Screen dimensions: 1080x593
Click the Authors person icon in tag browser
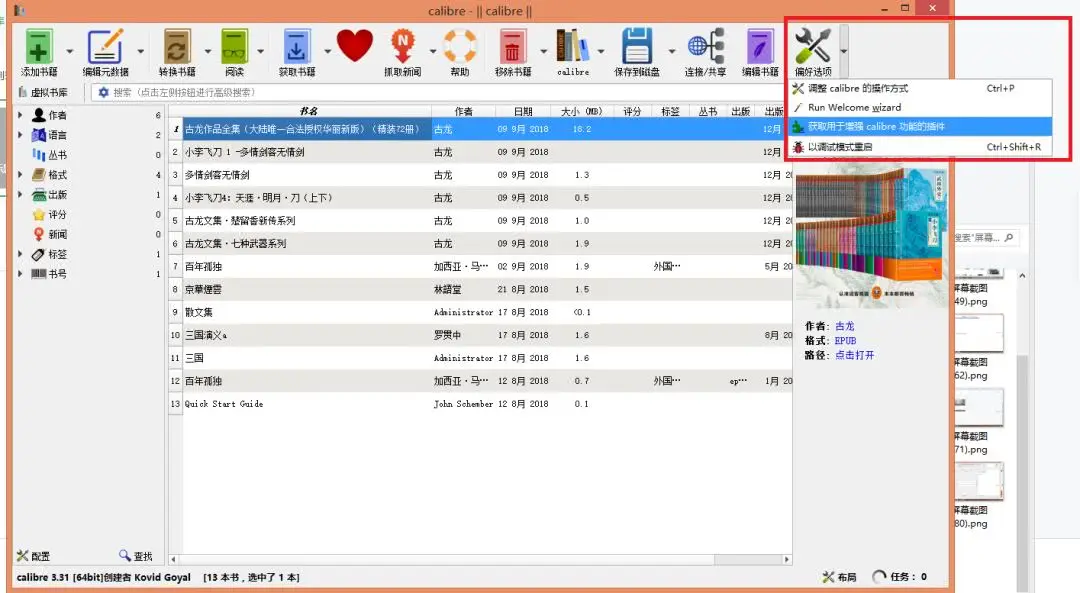coord(39,115)
